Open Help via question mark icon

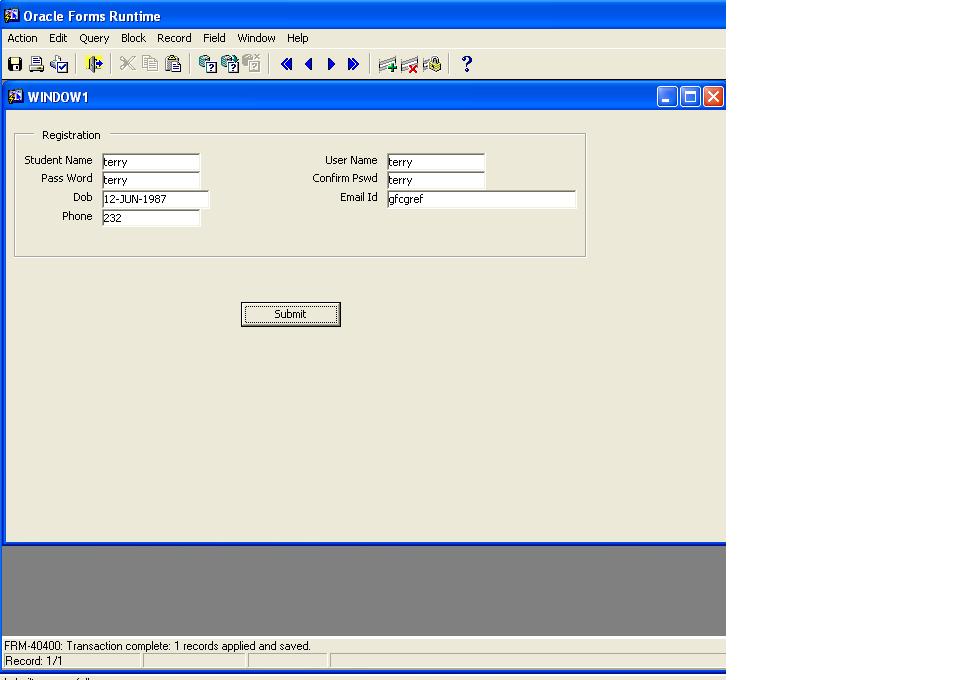pyautogui.click(x=466, y=64)
